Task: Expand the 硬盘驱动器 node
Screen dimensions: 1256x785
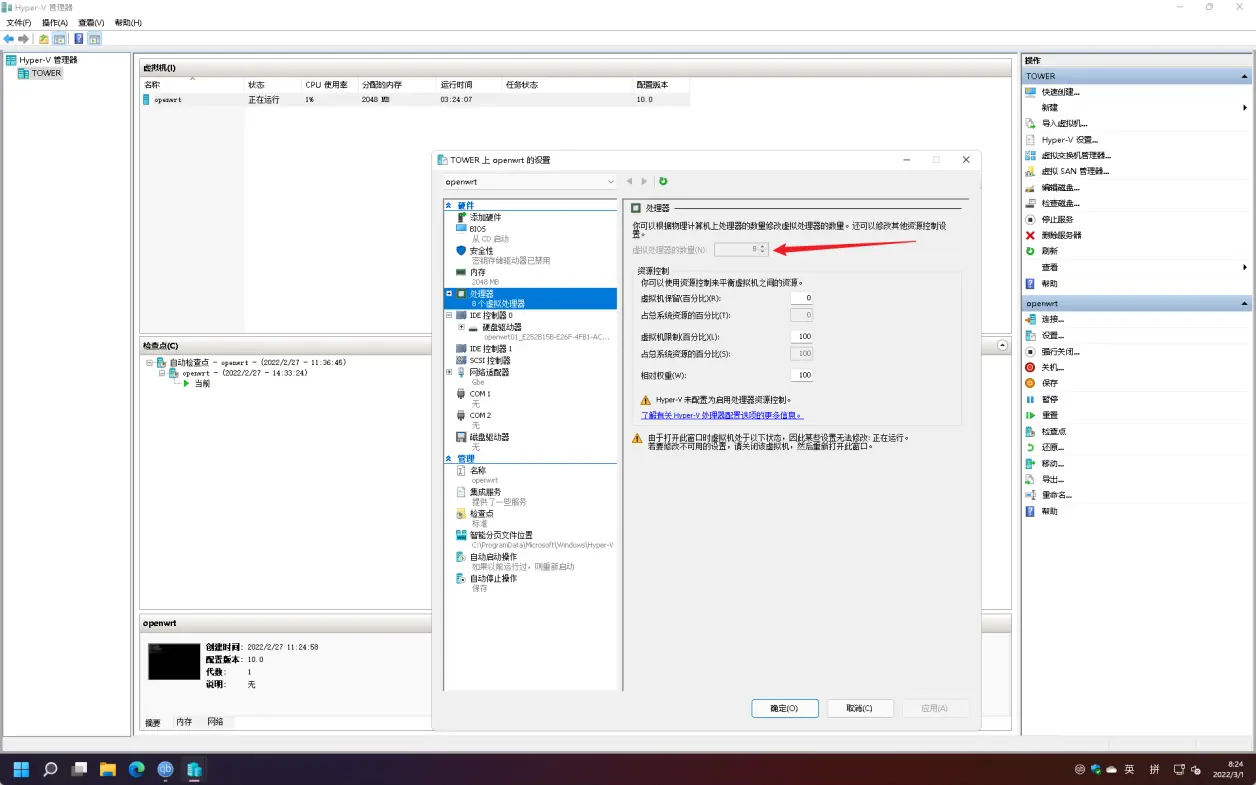Action: [x=461, y=327]
